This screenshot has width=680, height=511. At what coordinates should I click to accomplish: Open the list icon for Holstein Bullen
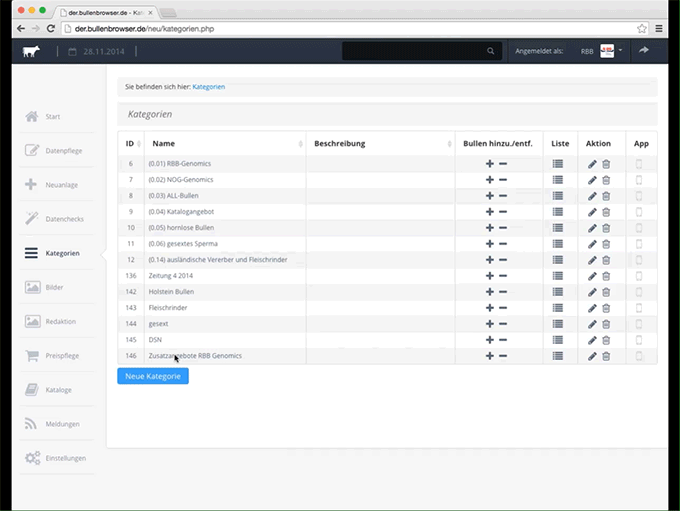558,292
